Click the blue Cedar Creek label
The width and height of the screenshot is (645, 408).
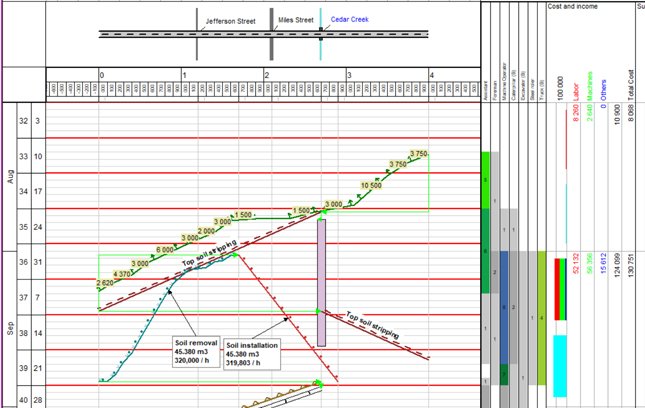coord(352,20)
